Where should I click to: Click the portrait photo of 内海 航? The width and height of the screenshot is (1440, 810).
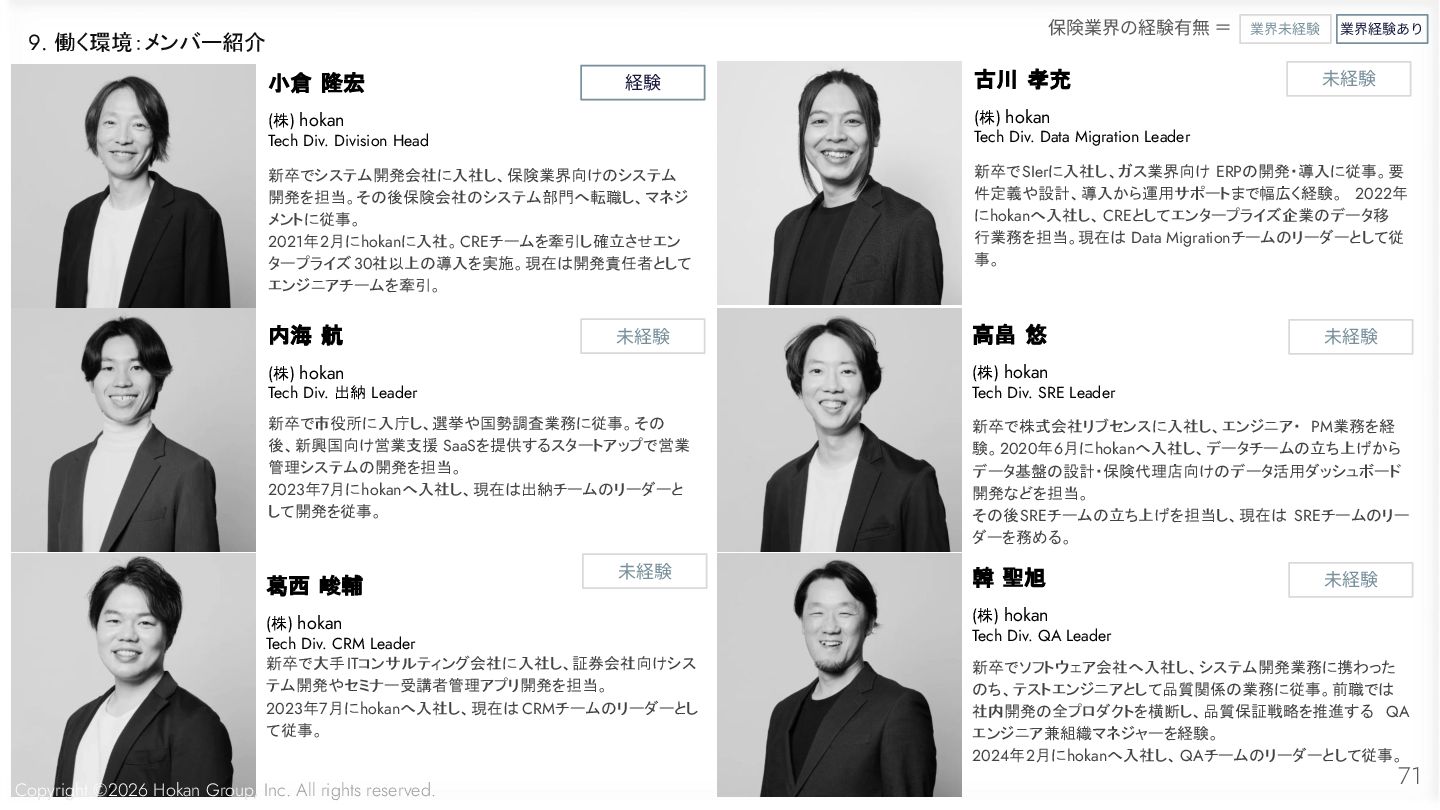[134, 430]
